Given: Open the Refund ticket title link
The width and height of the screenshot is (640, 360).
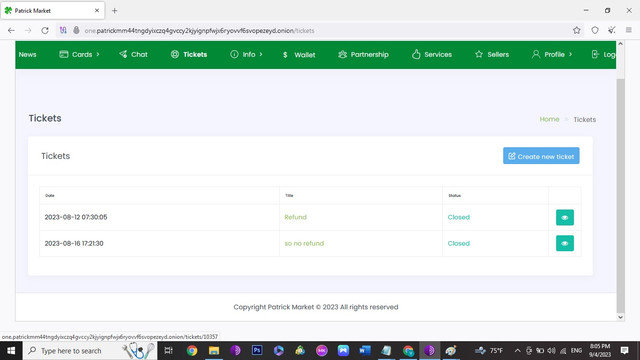Looking at the screenshot, I should [296, 217].
